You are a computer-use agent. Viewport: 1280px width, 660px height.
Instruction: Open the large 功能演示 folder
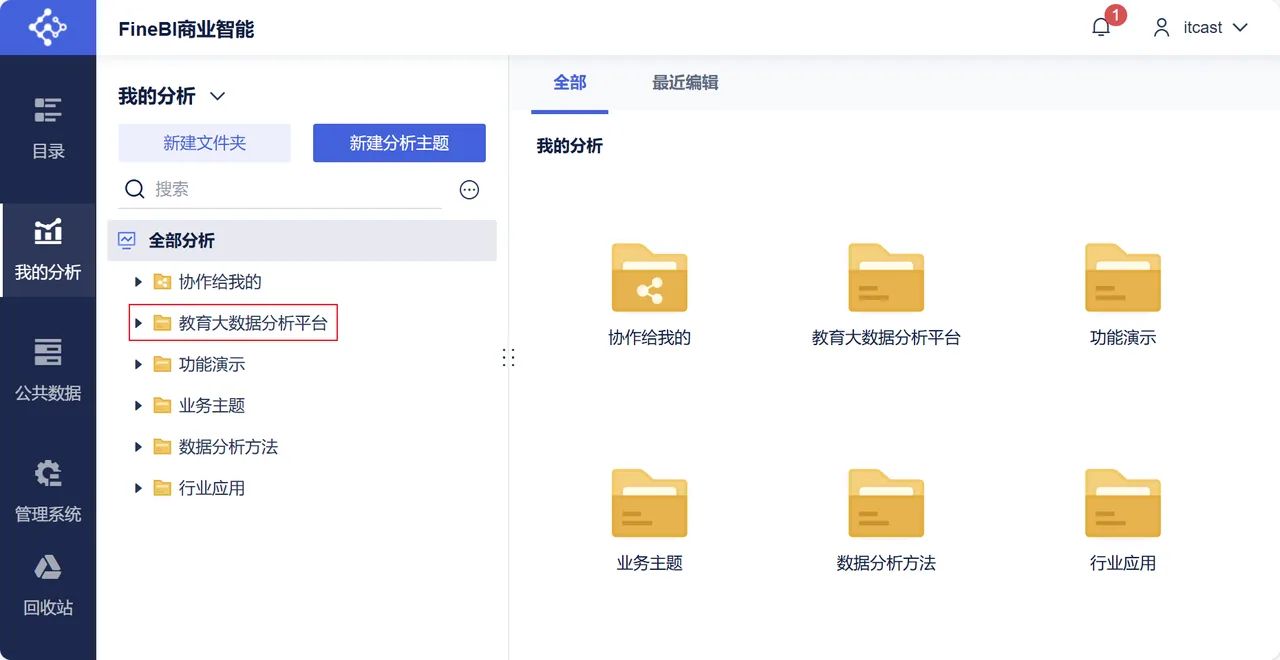point(1123,278)
